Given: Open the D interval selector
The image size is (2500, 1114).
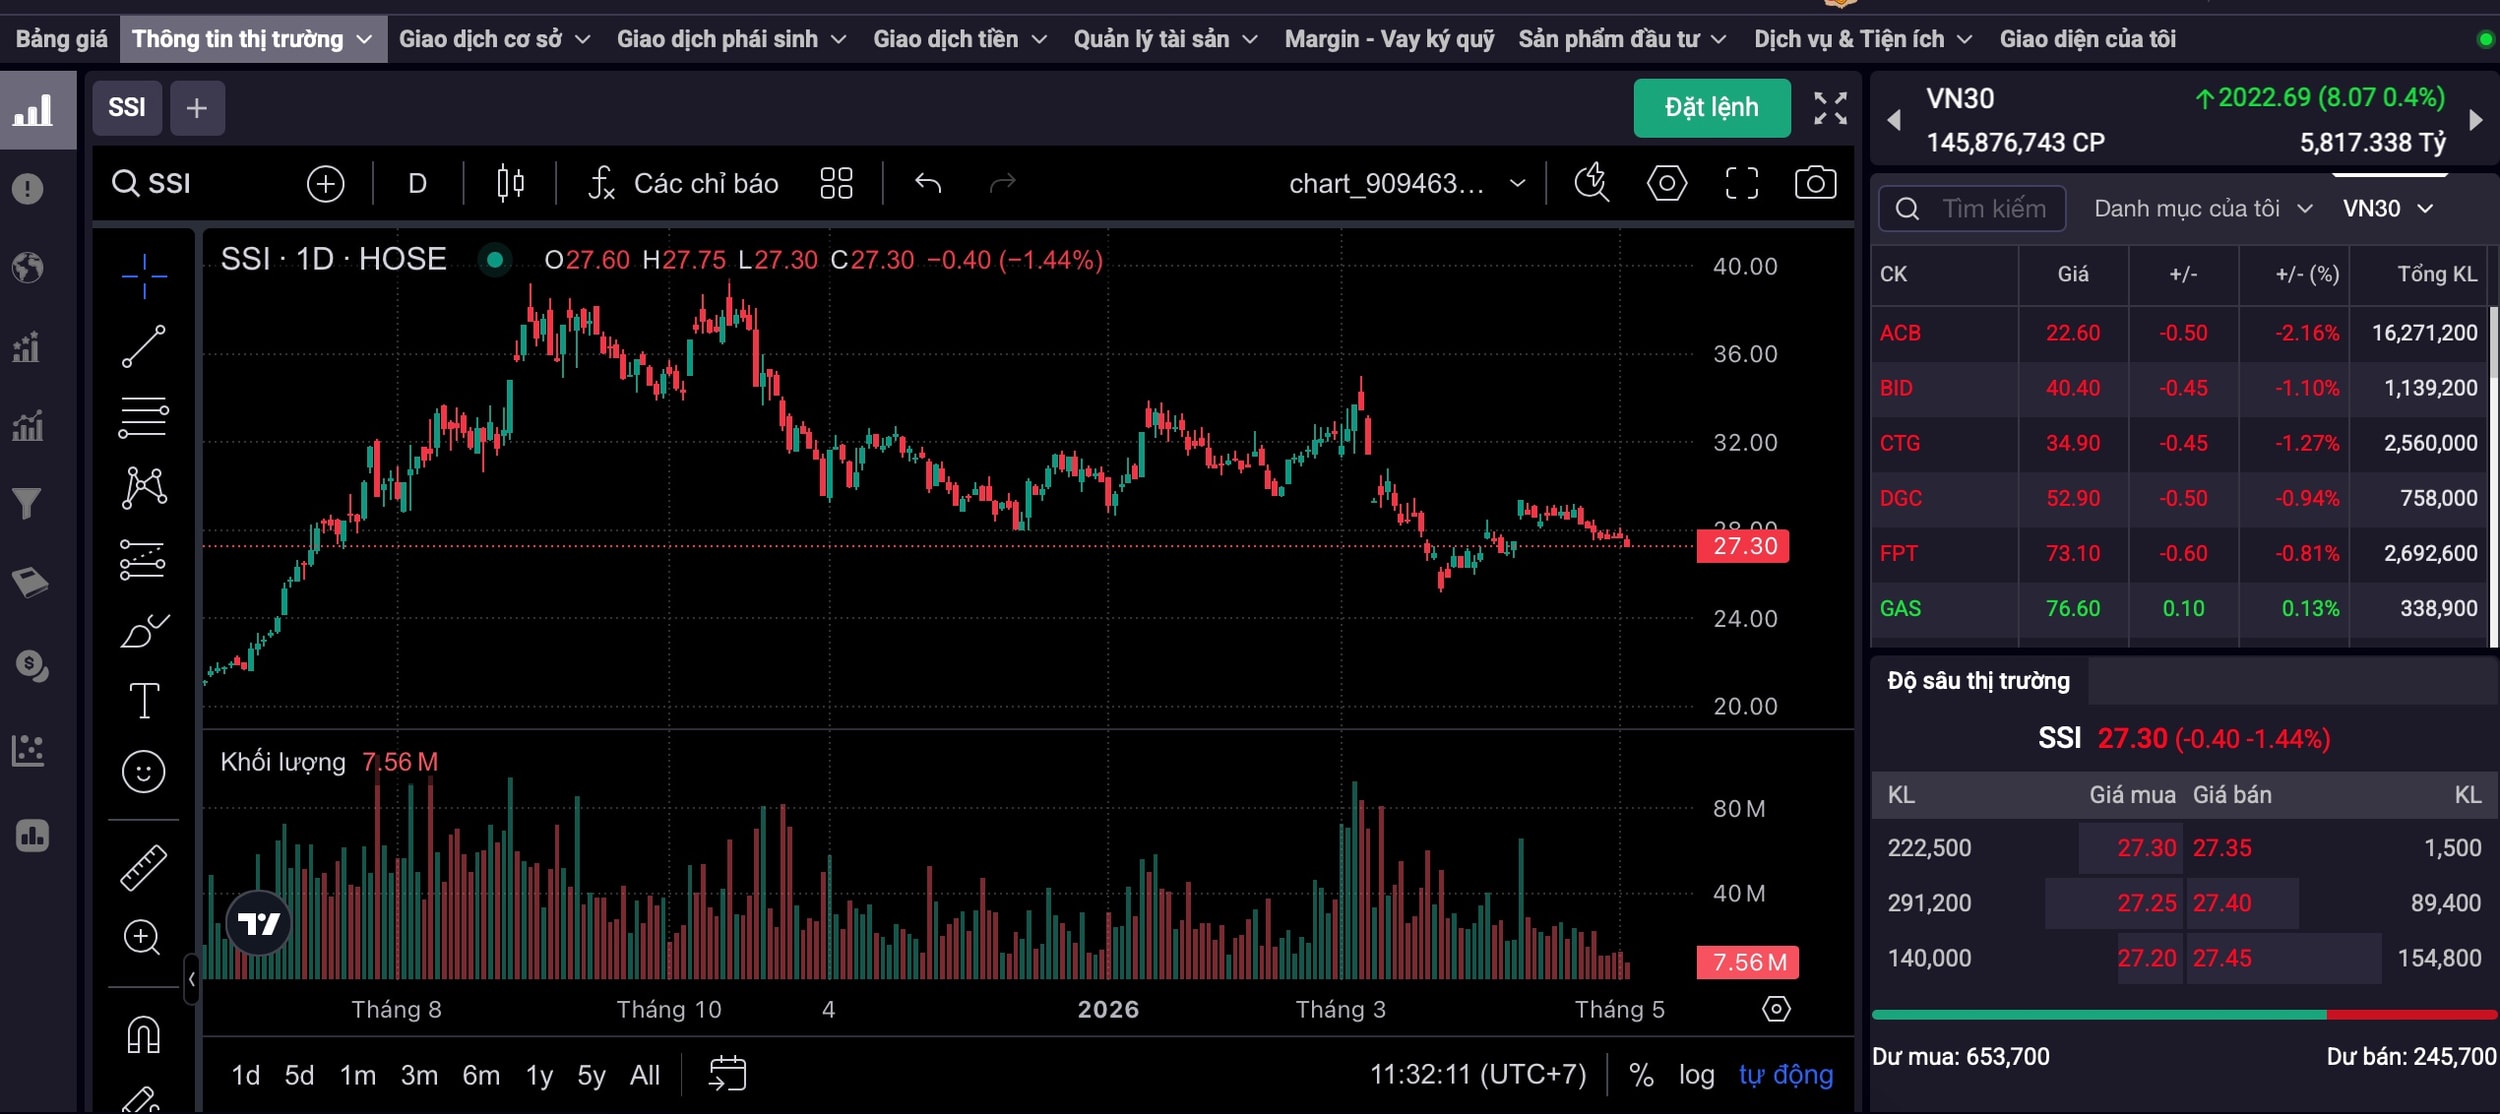Looking at the screenshot, I should (418, 184).
